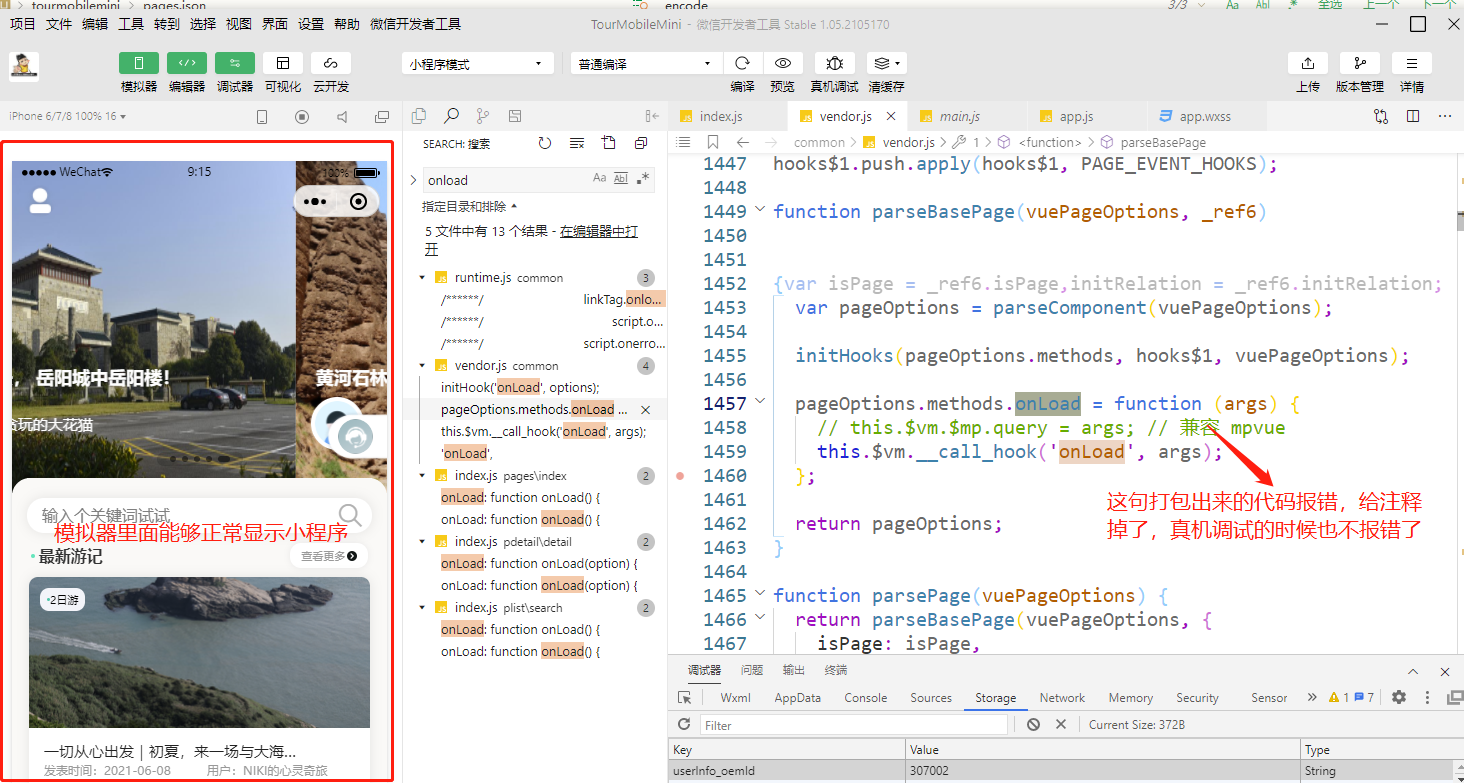
Task: Toggle the 调试器 debugger panel button
Action: click(x=235, y=63)
